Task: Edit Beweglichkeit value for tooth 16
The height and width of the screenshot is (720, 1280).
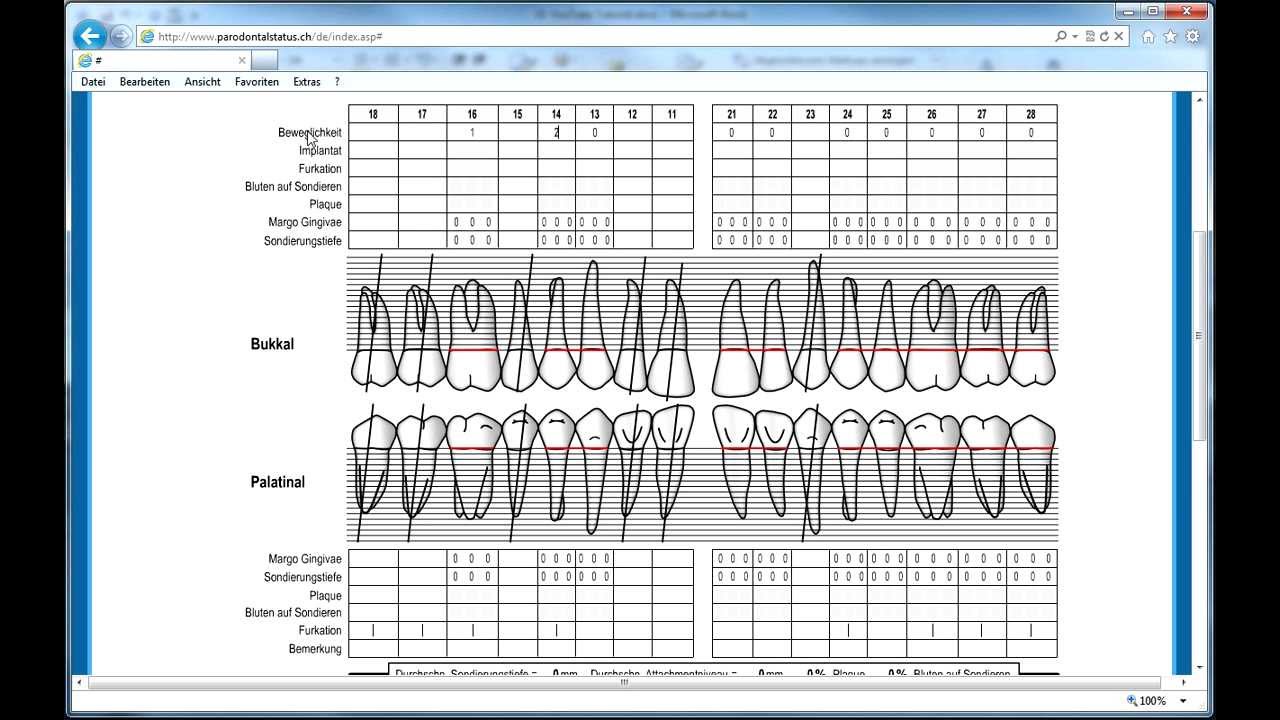Action: [x=472, y=132]
